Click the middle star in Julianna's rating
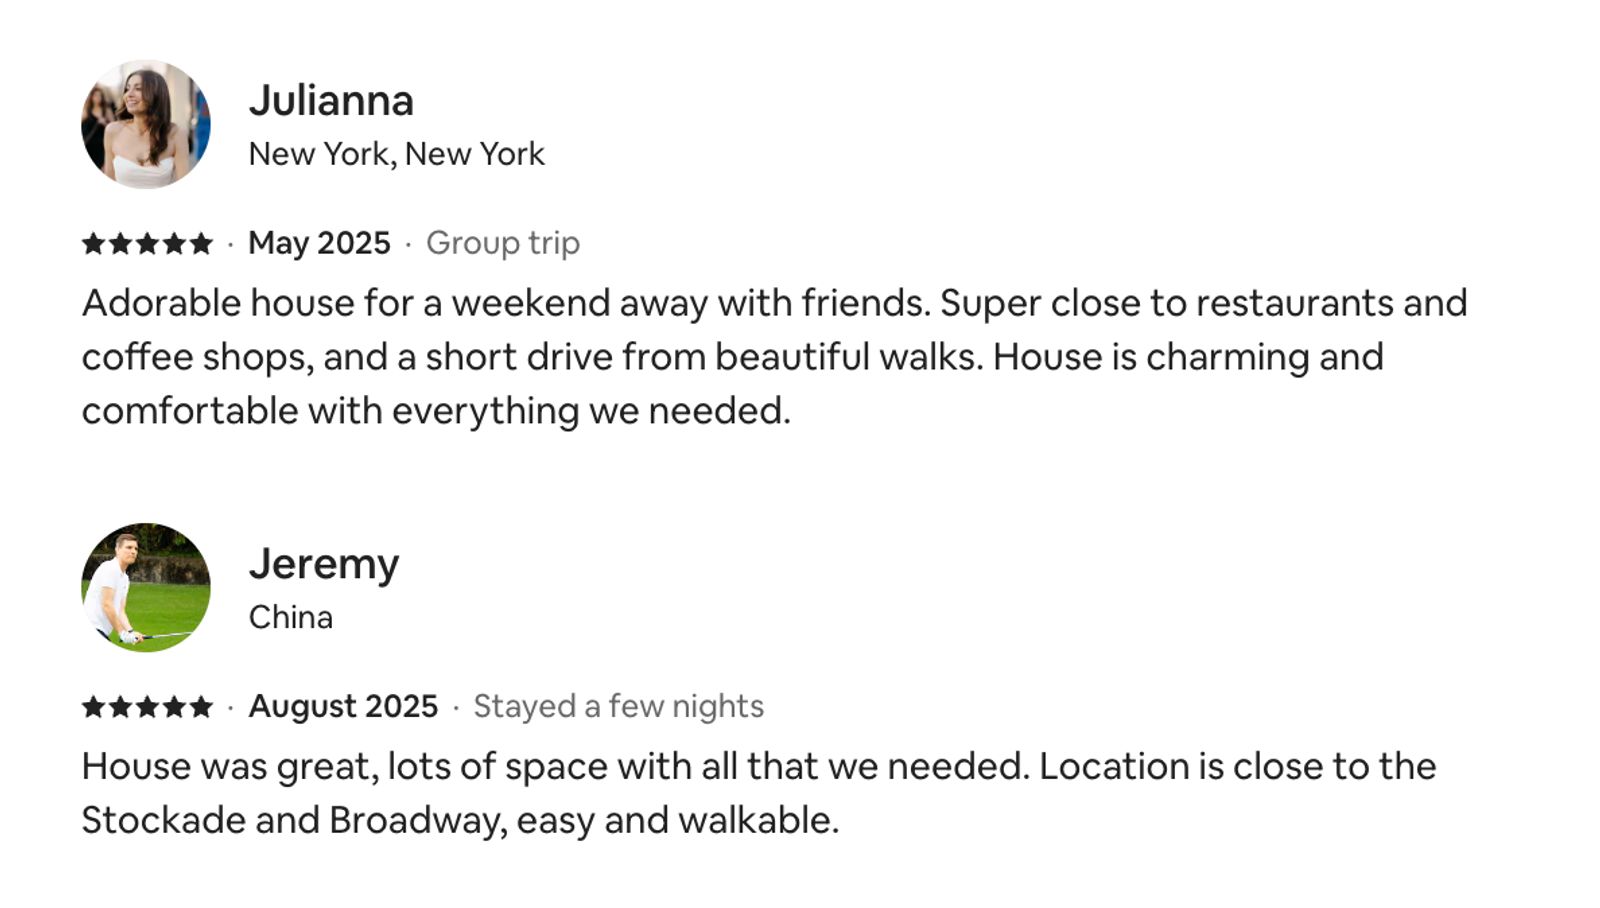The image size is (1600, 908). click(147, 243)
